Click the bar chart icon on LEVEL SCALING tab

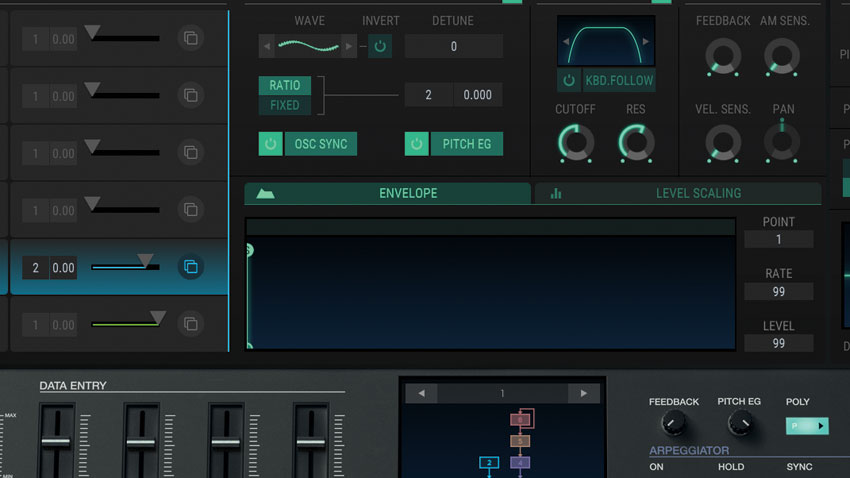click(x=556, y=193)
